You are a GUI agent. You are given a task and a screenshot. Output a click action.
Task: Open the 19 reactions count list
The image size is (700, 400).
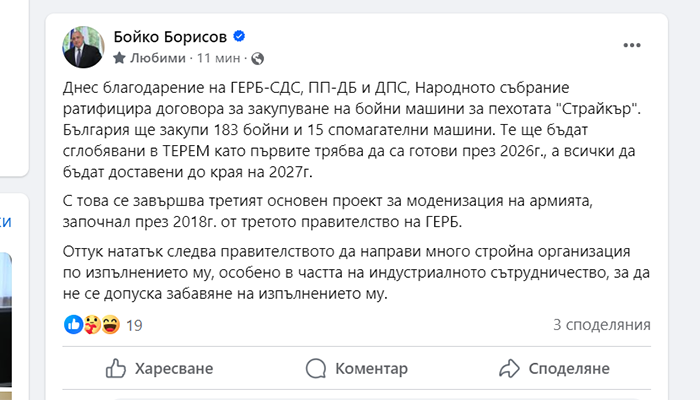point(134,325)
